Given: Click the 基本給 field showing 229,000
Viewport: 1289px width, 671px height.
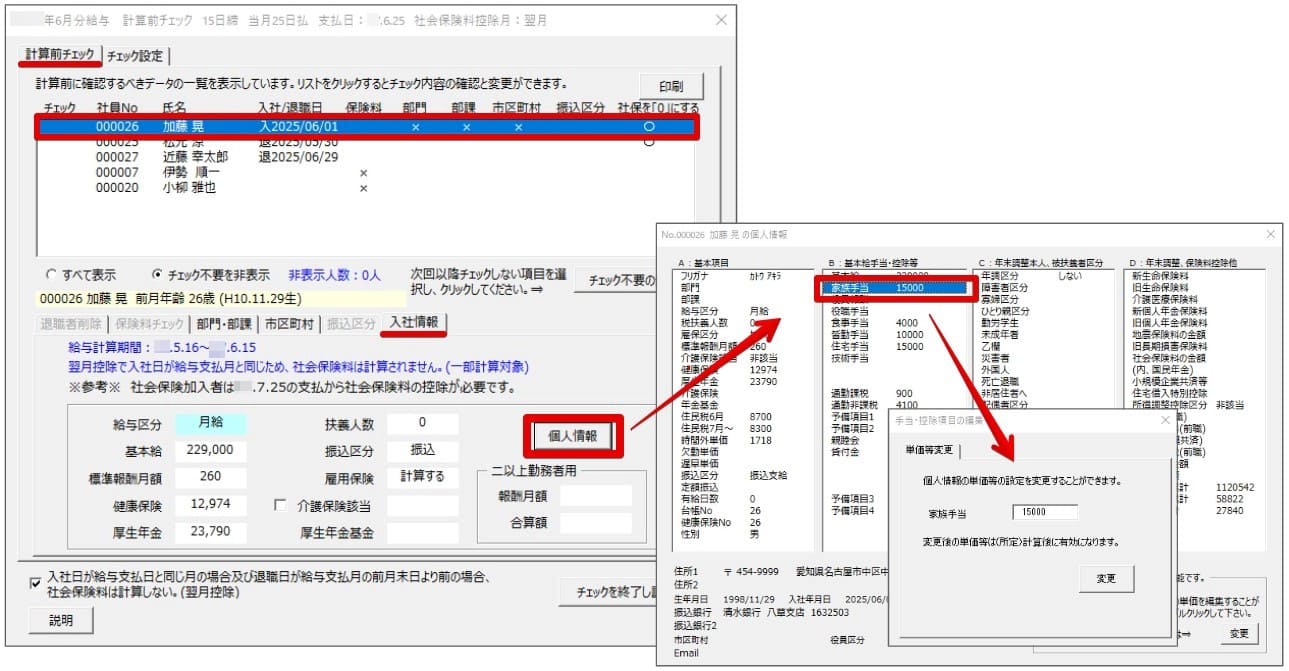Looking at the screenshot, I should [x=210, y=451].
